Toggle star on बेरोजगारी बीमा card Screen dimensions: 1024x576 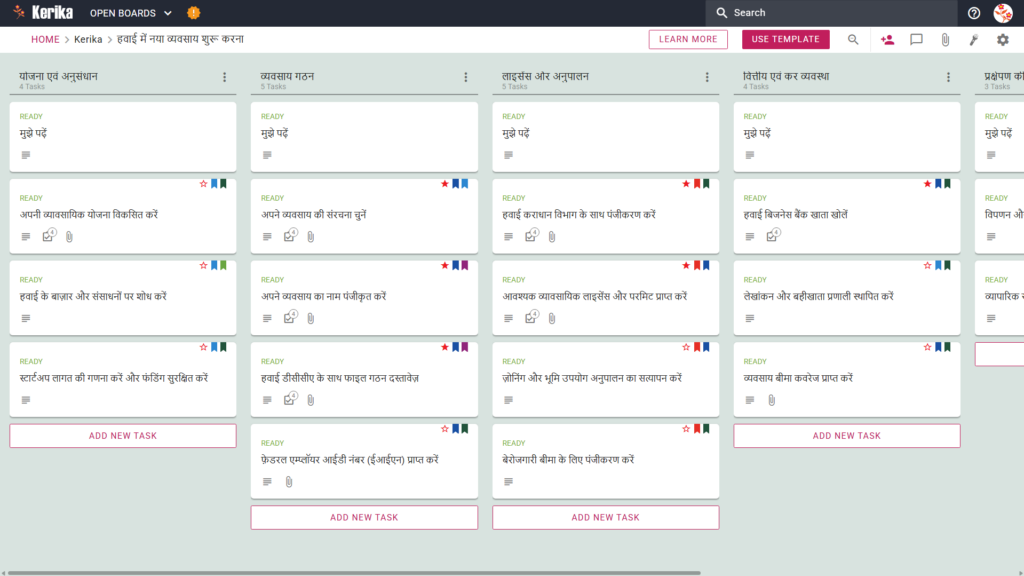click(x=686, y=429)
